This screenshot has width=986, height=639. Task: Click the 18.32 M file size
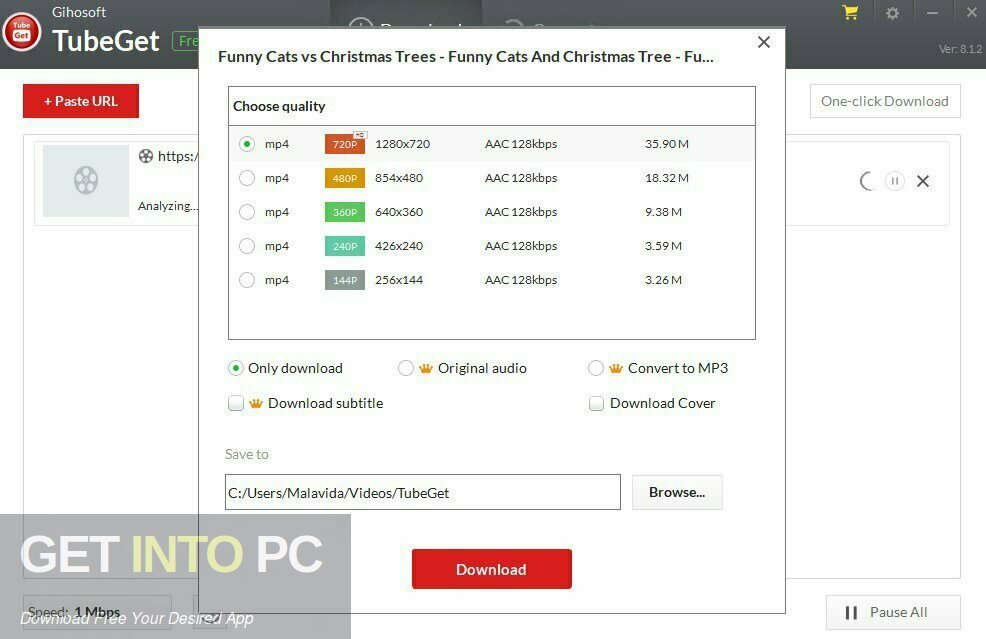[667, 178]
